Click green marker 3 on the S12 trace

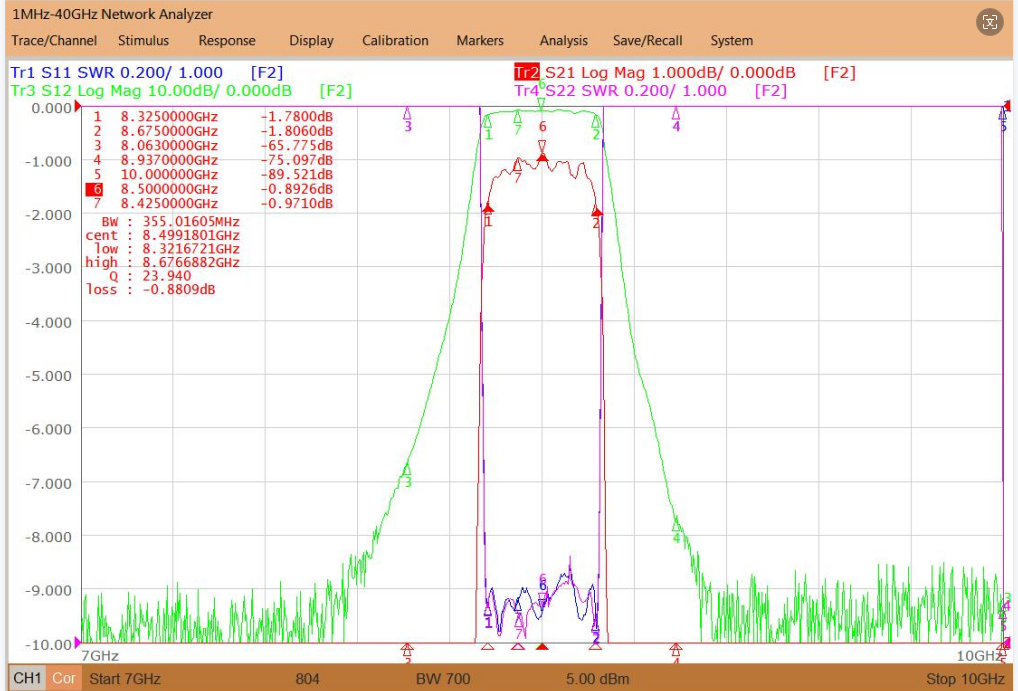406,469
